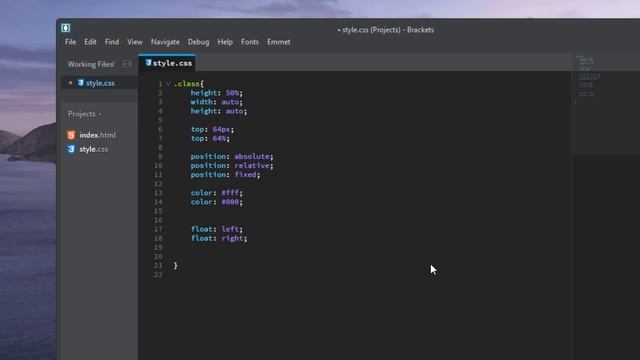The height and width of the screenshot is (360, 640).
Task: Click the CSS3 icon next to project style.css
Action: tap(71, 149)
